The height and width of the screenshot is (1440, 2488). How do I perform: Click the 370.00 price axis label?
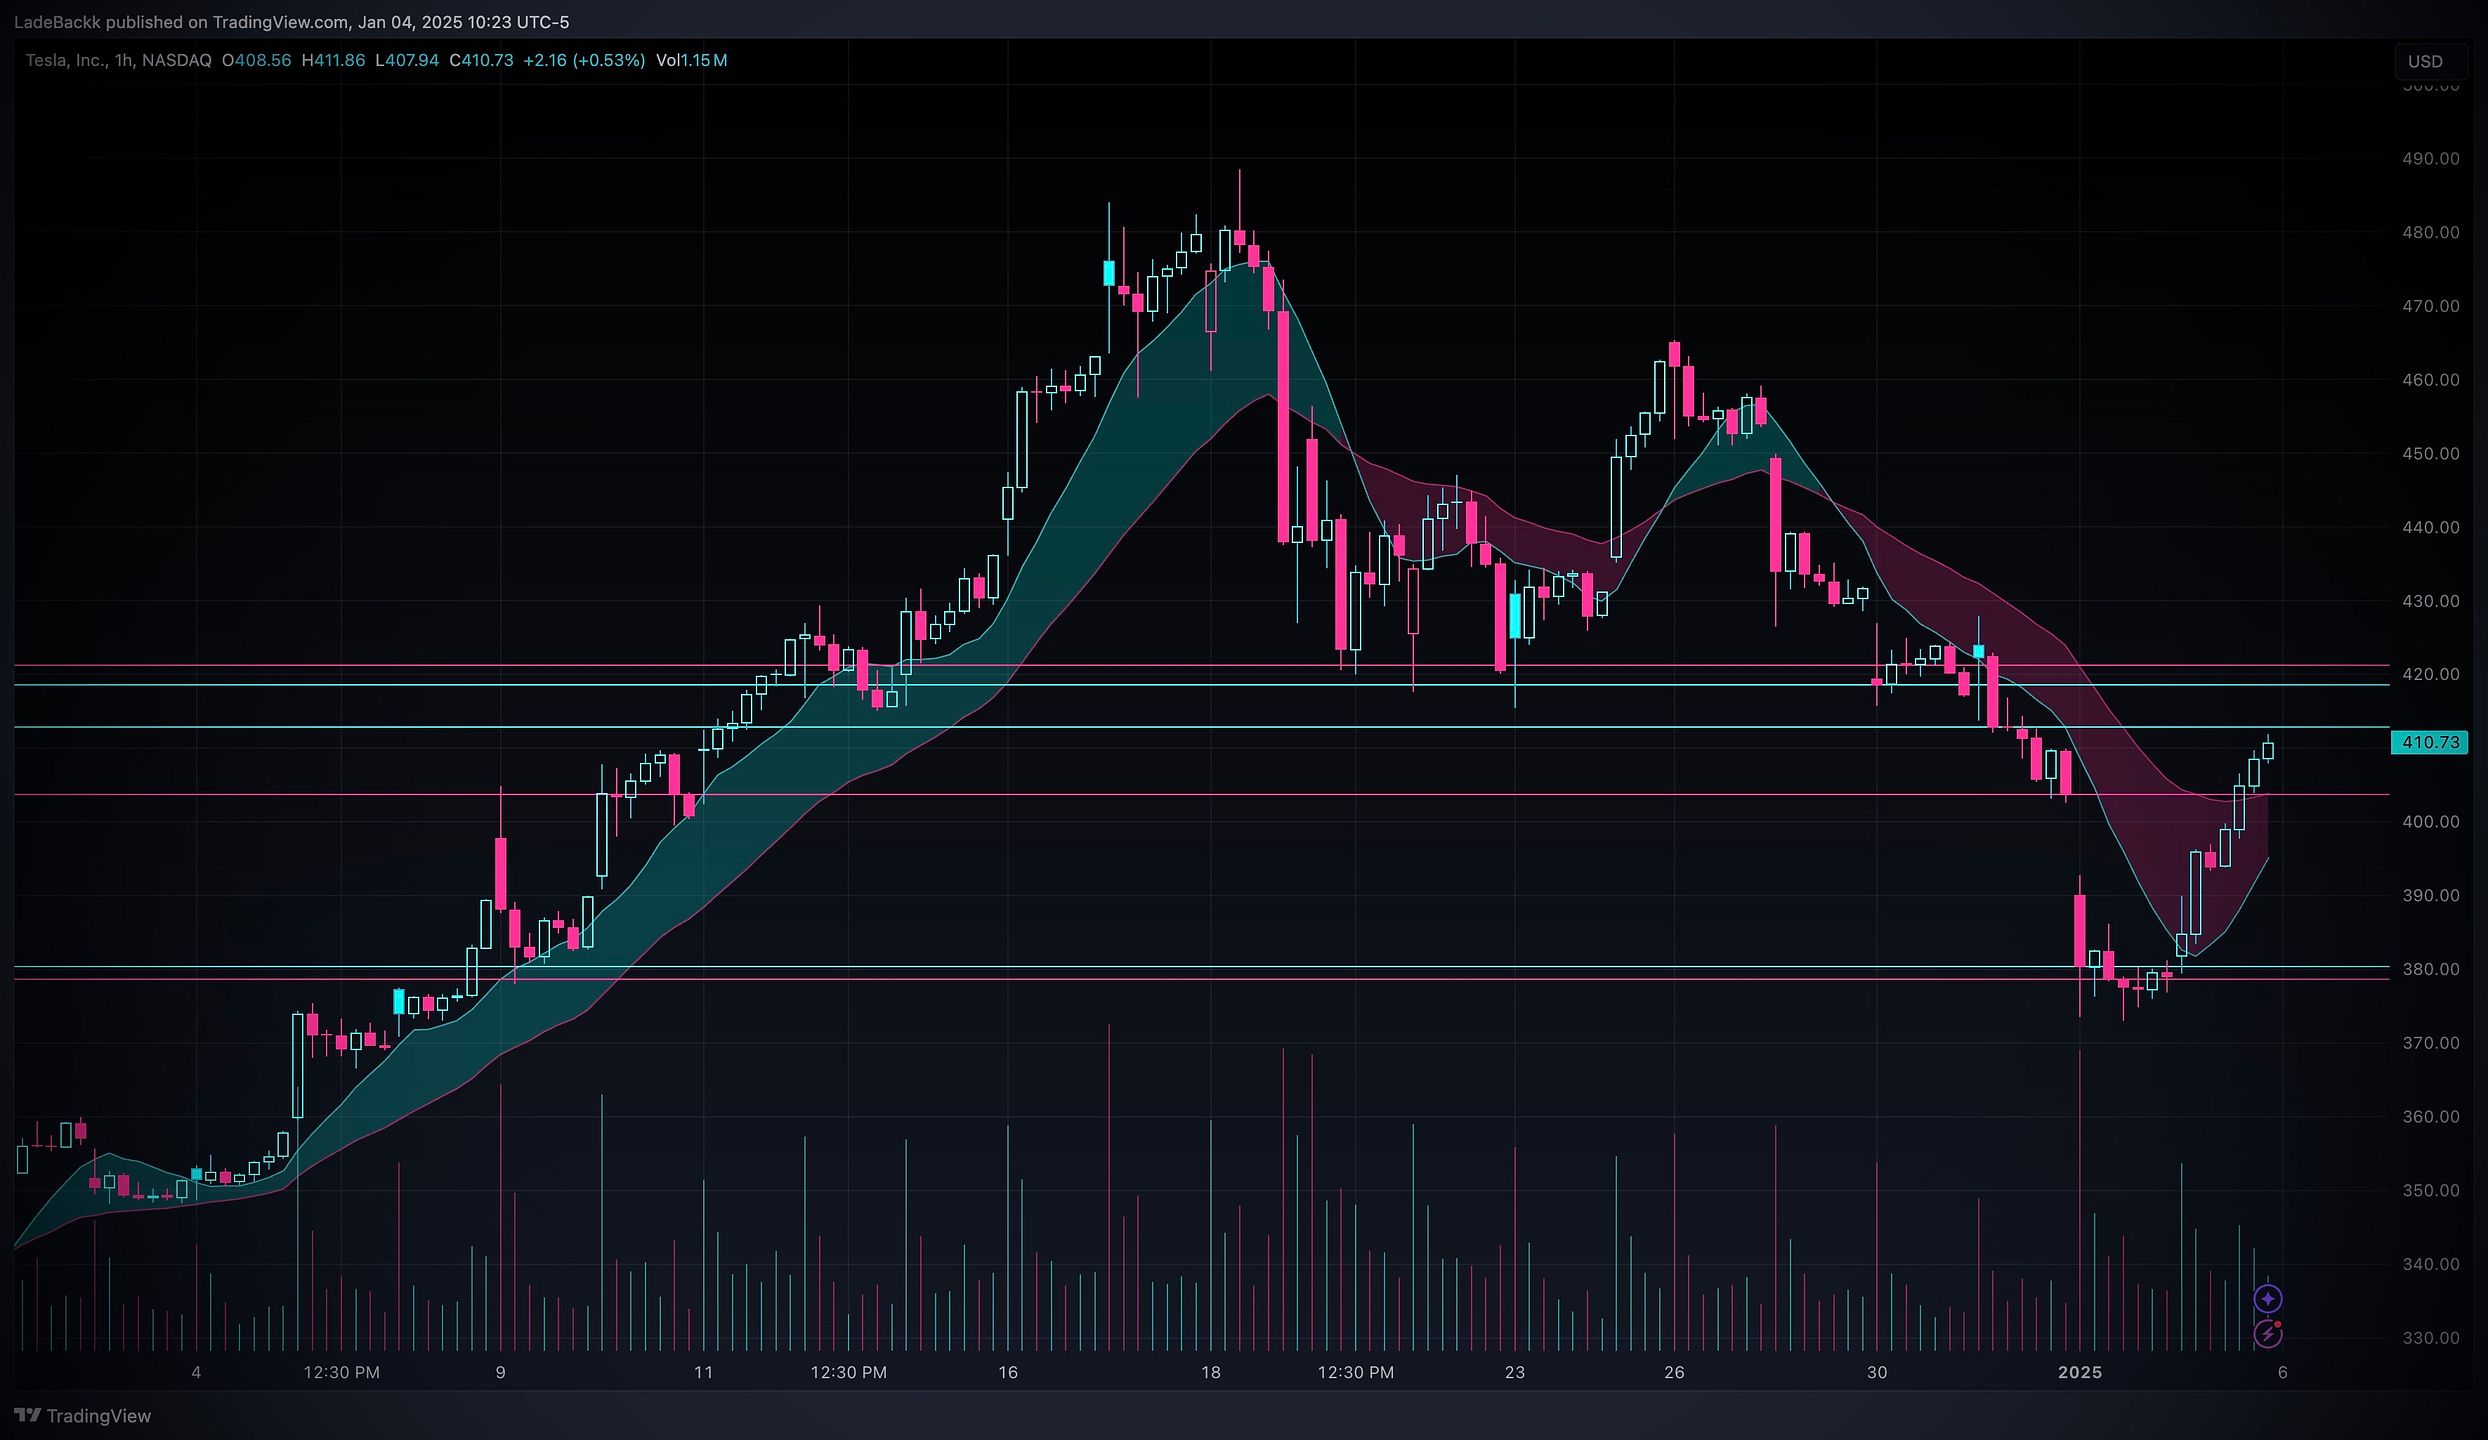pos(2431,1043)
